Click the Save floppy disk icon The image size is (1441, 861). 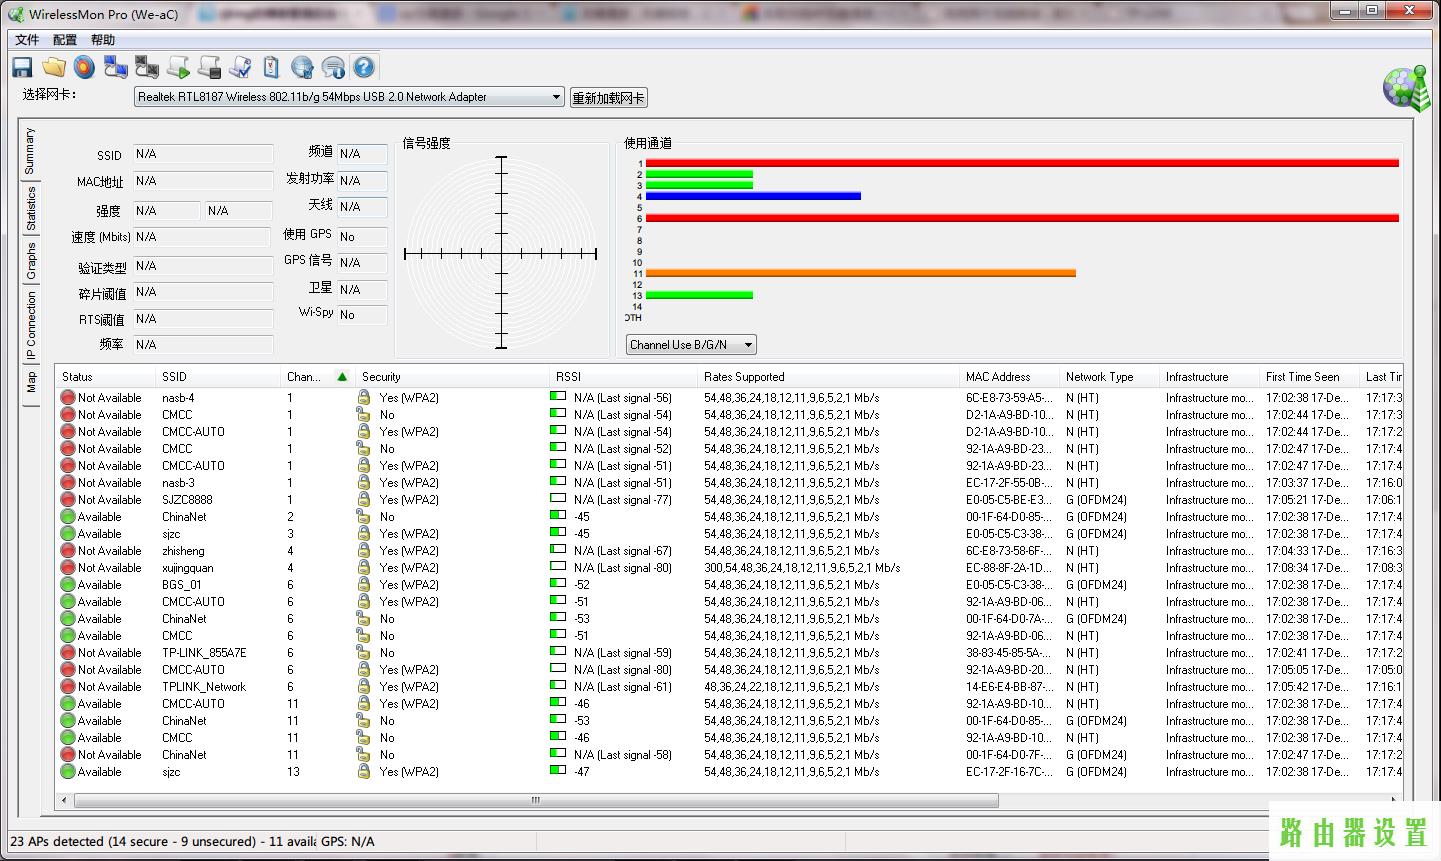pyautogui.click(x=22, y=67)
